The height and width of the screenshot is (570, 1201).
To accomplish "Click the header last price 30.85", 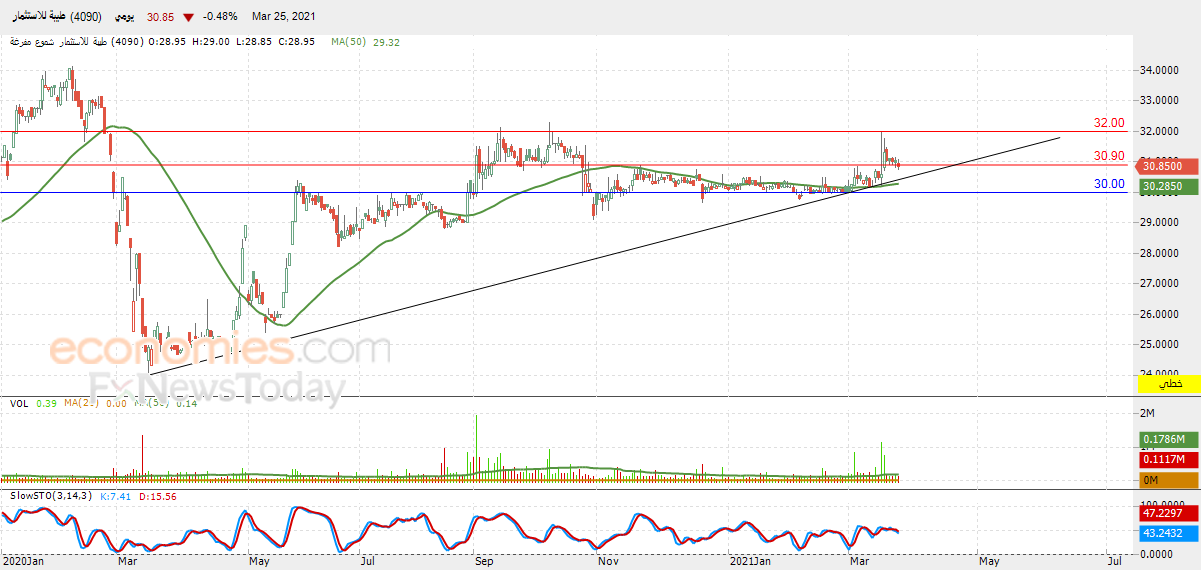I will pos(162,17).
